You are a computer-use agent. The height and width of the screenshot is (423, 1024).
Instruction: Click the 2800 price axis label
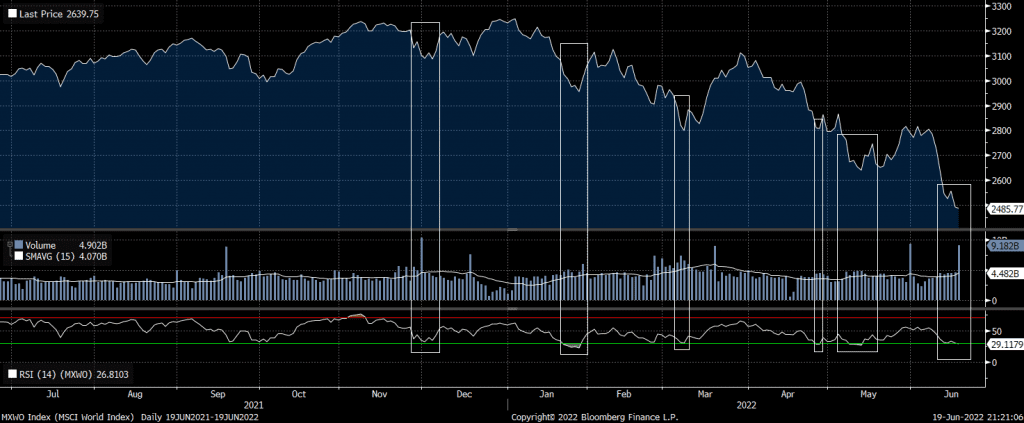point(1002,131)
